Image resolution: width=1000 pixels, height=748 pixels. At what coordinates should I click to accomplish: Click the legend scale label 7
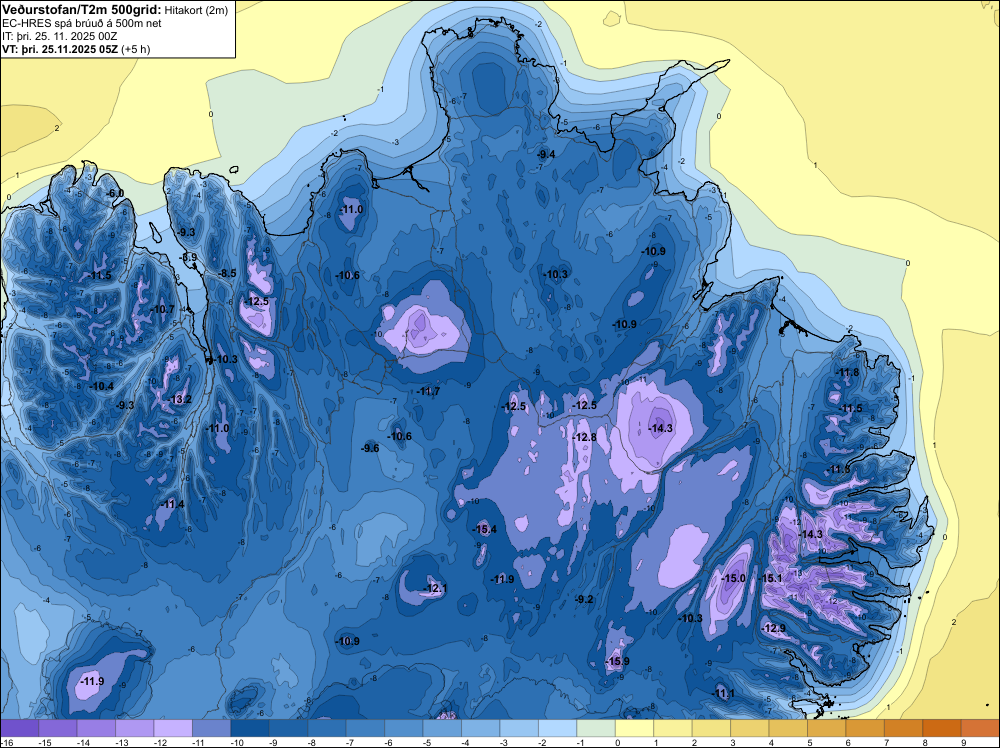coord(886,743)
